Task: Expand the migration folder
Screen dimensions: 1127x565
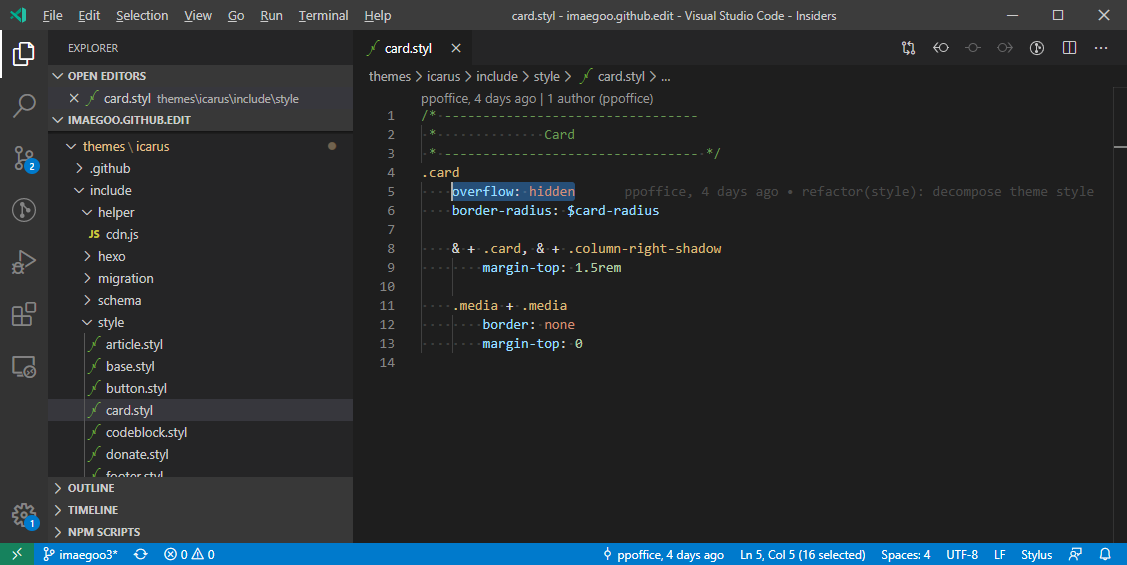Action: point(201,278)
